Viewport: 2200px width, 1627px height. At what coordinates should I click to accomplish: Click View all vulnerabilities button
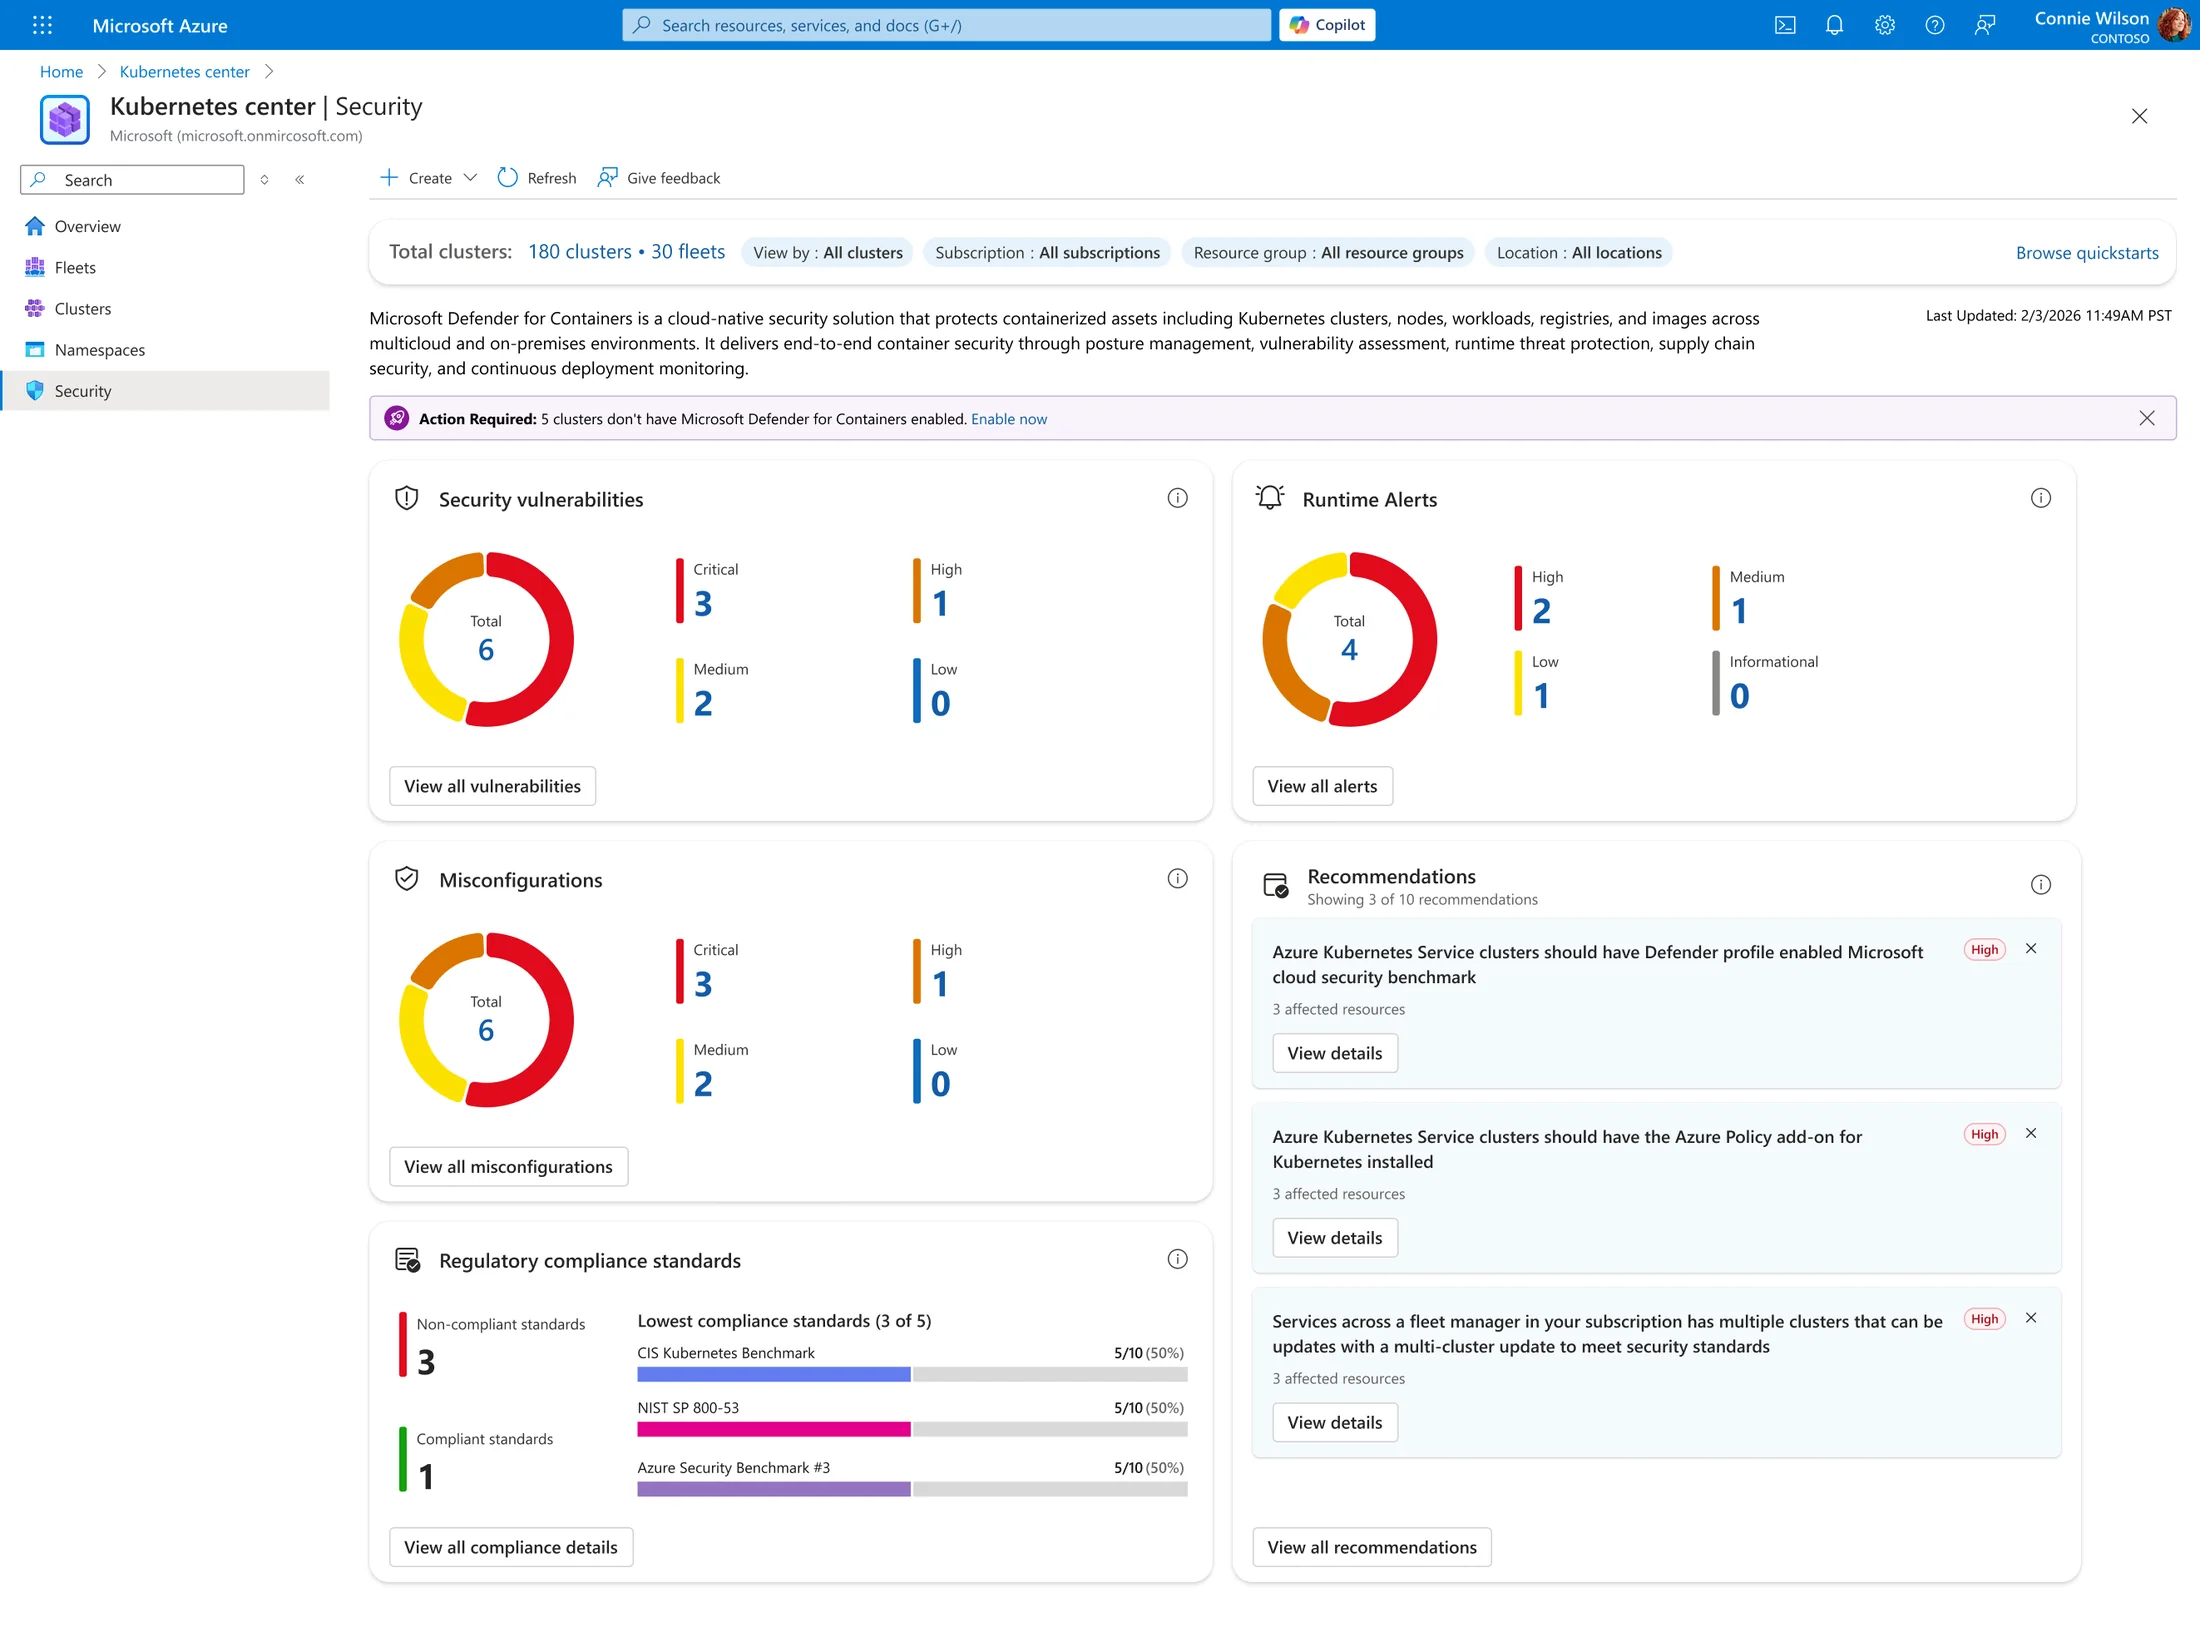click(492, 785)
